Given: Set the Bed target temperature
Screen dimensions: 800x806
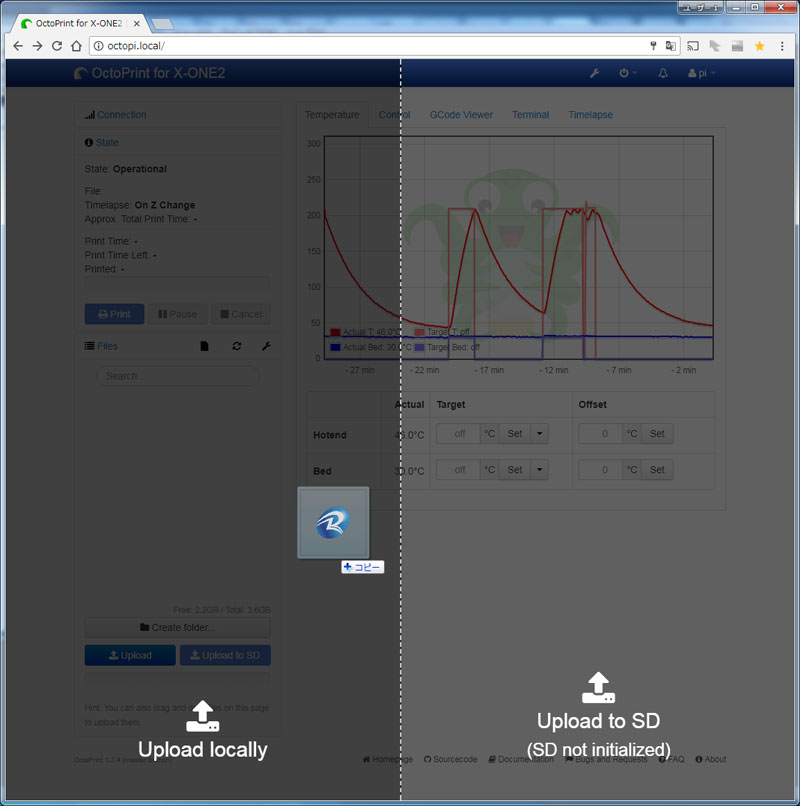Looking at the screenshot, I should coord(515,470).
